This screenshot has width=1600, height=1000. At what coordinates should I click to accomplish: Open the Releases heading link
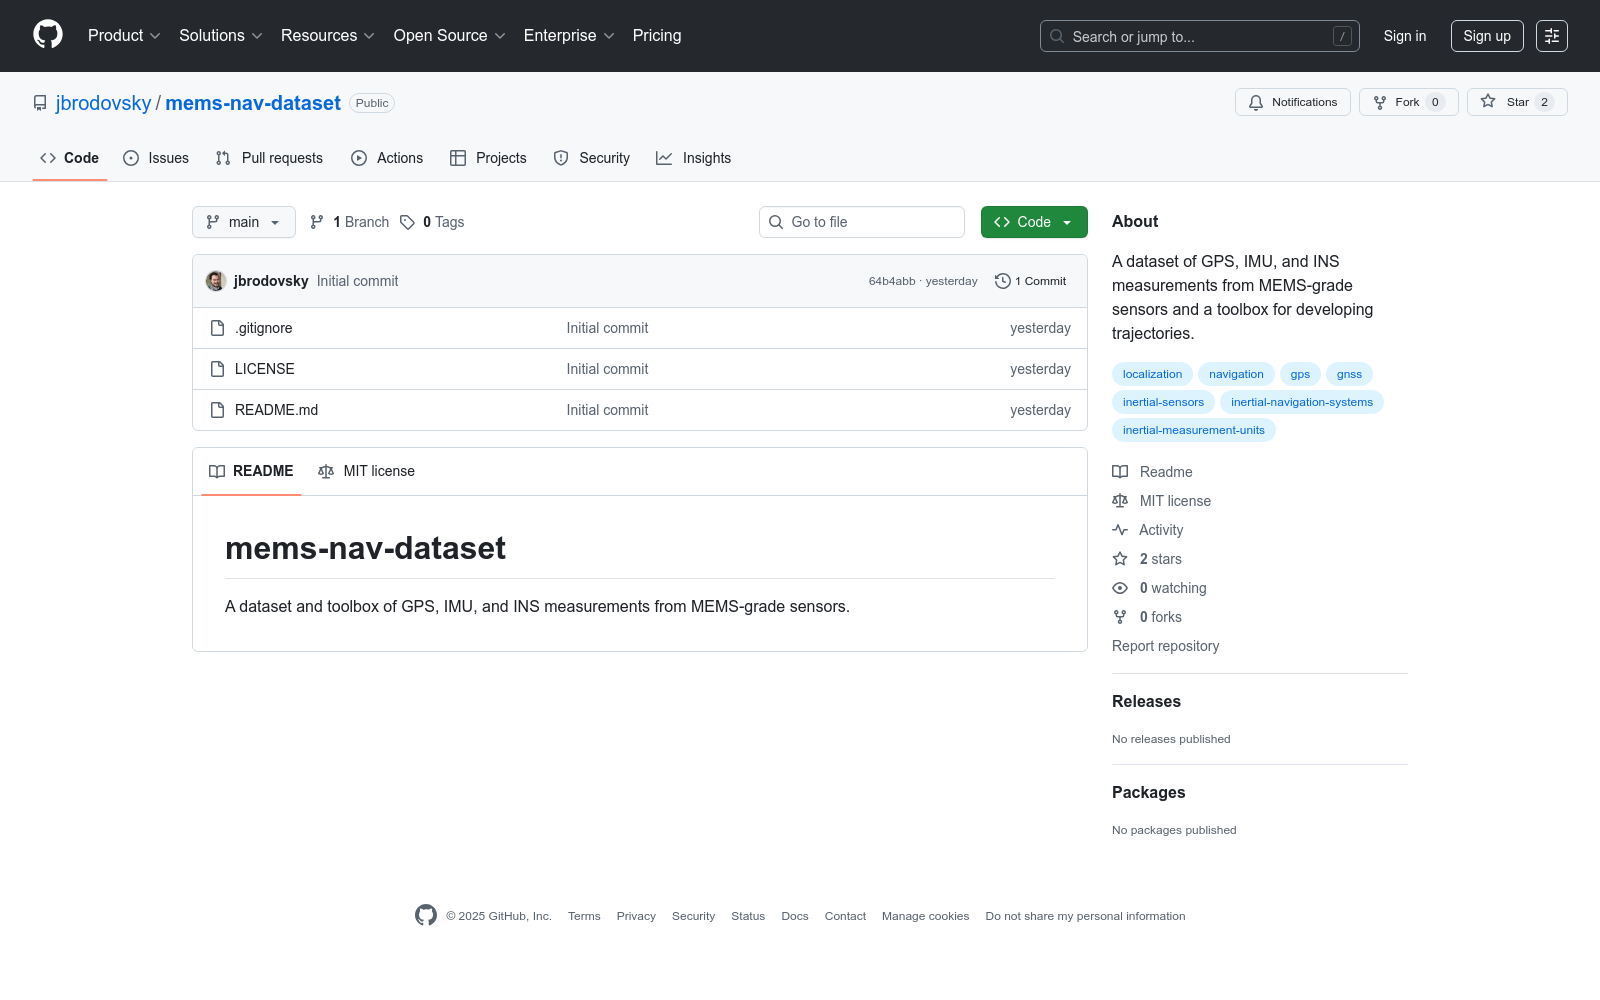point(1146,701)
